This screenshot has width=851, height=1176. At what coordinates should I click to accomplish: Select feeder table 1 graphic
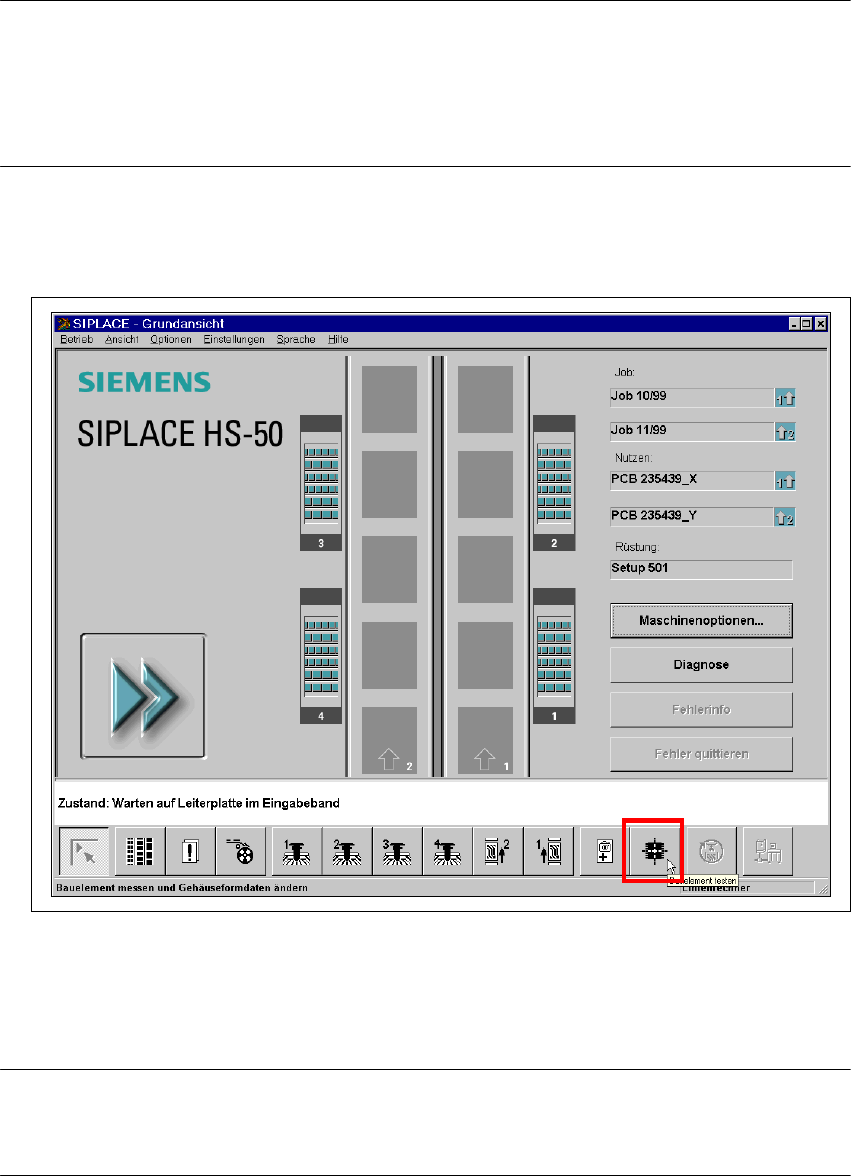[554, 656]
